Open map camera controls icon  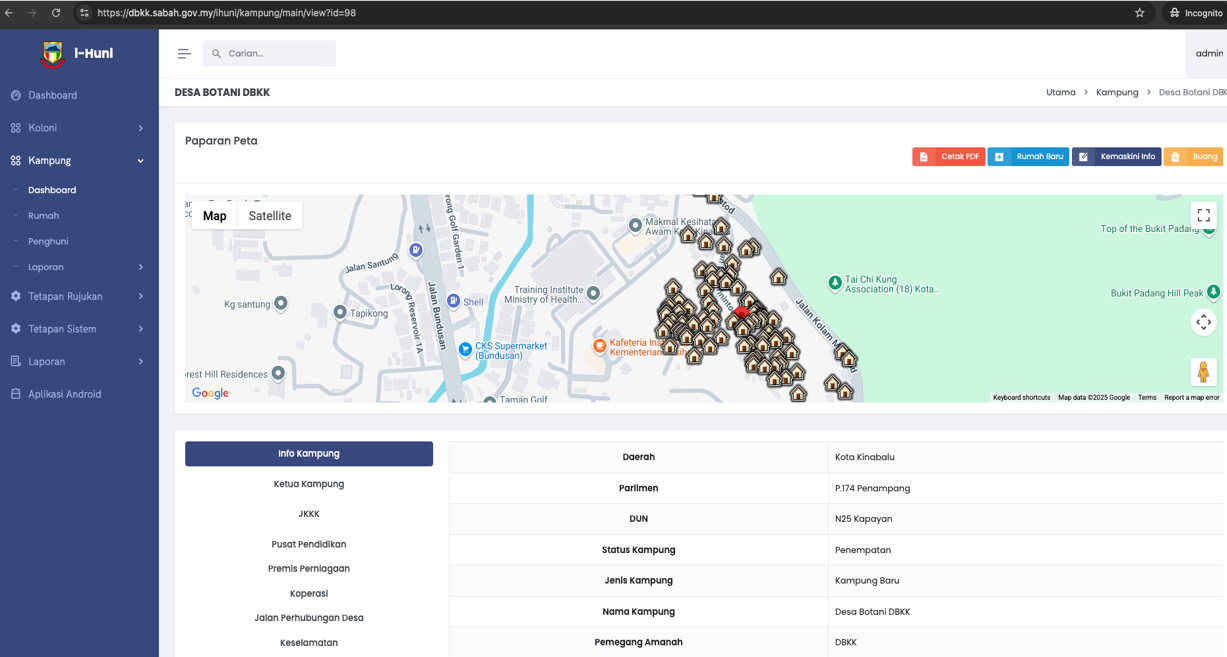point(1203,322)
